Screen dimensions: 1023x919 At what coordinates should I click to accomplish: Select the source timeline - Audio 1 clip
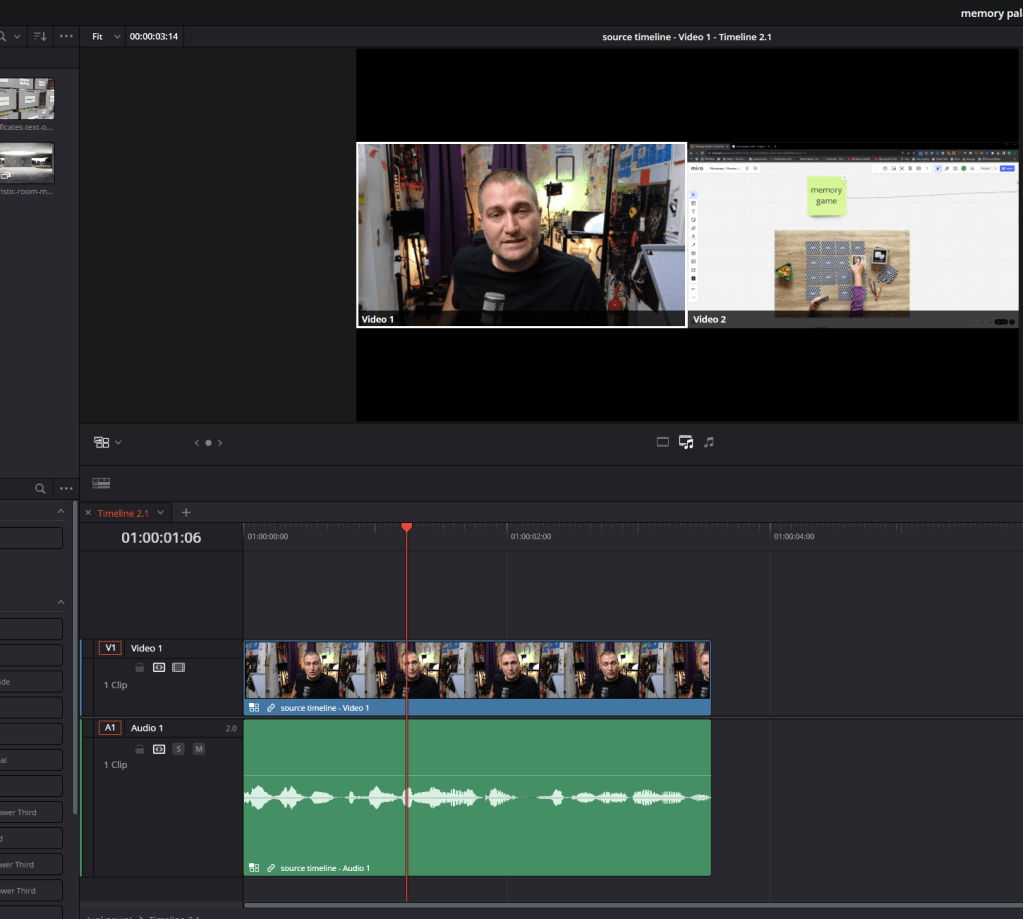(477, 798)
